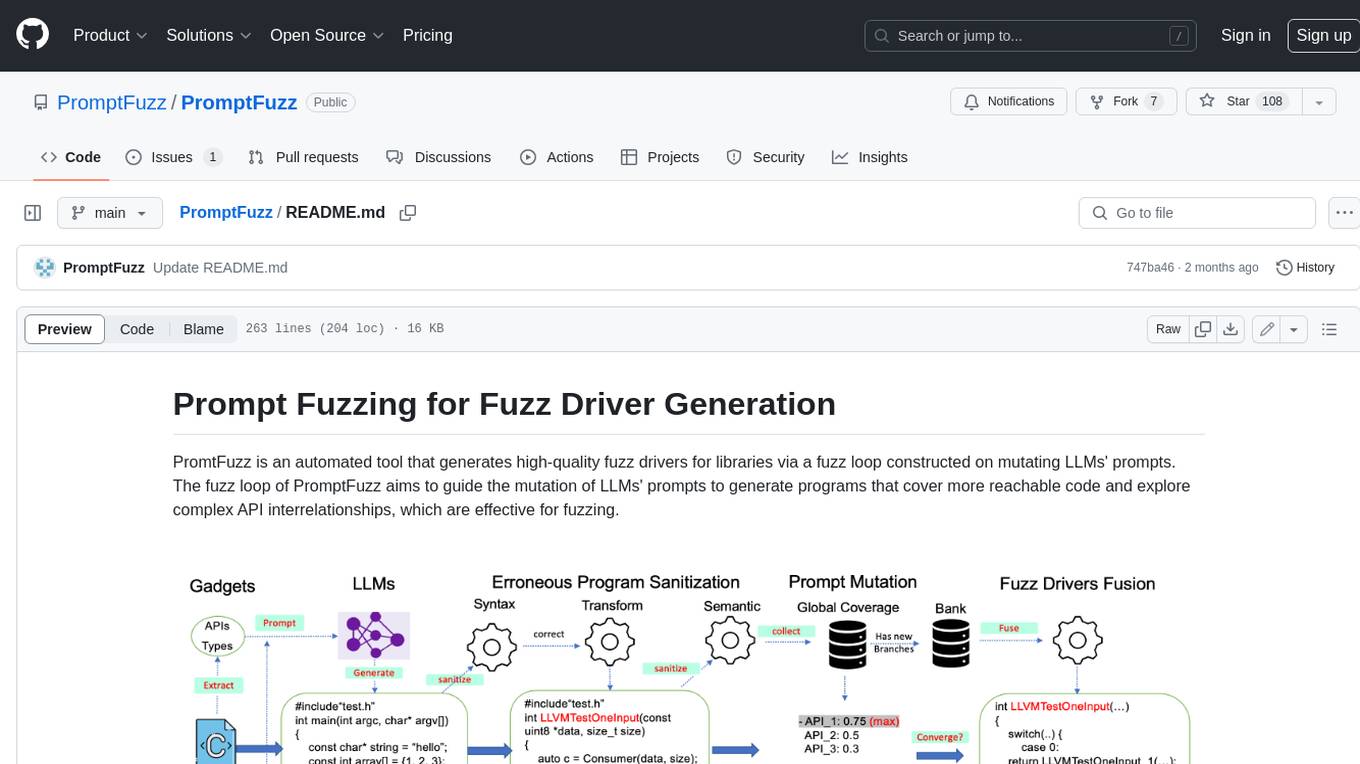Switch to the Discussions tab
Screen dimensions: 1360x764
click(x=439, y=157)
